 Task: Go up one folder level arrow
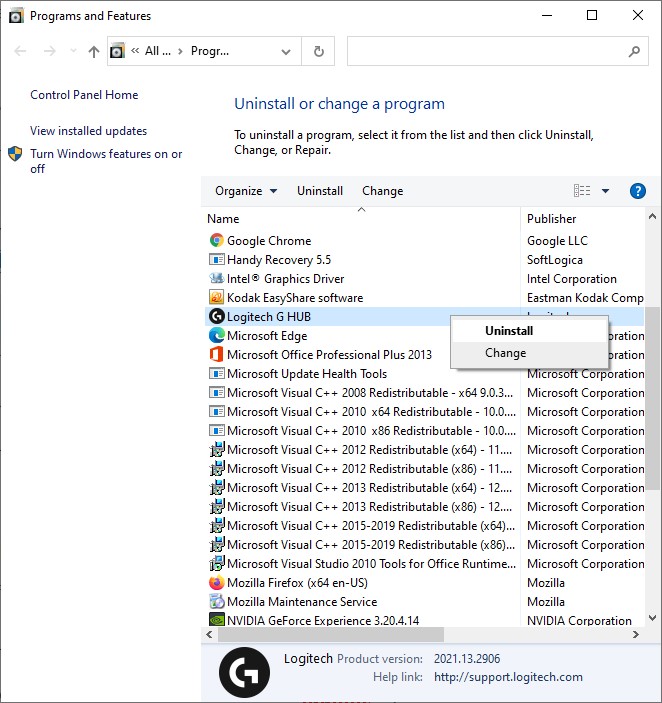click(x=94, y=52)
